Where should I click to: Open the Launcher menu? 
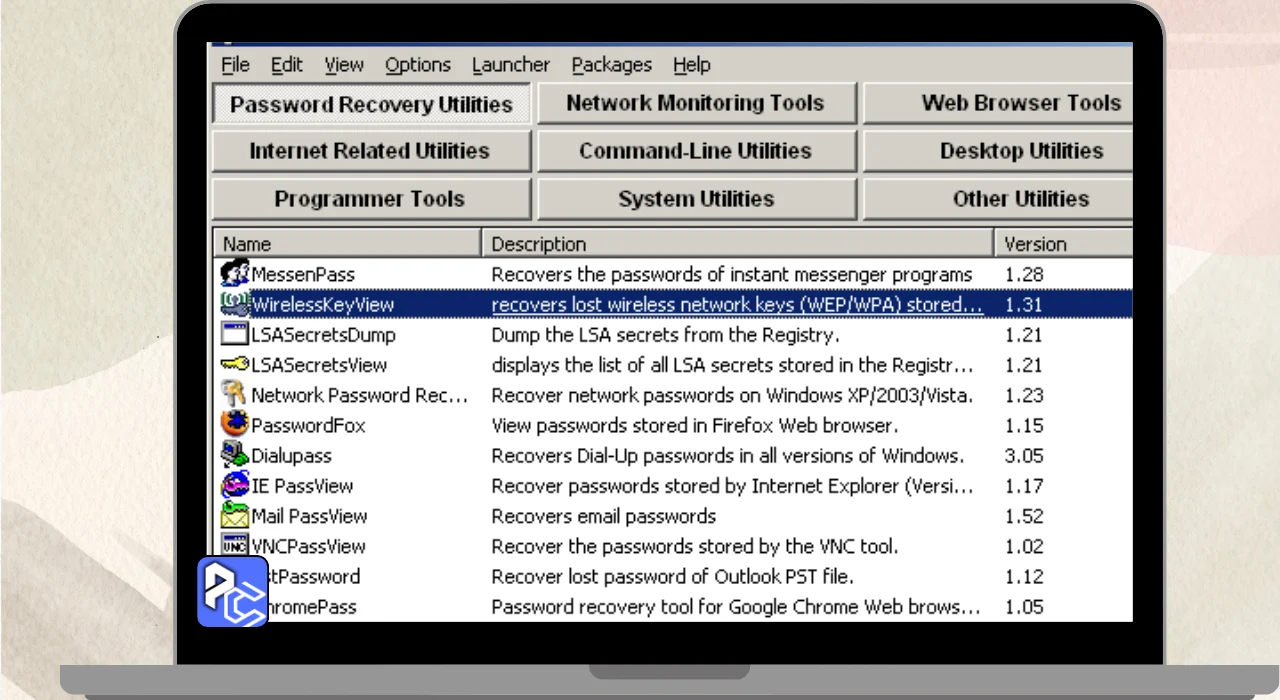point(511,65)
